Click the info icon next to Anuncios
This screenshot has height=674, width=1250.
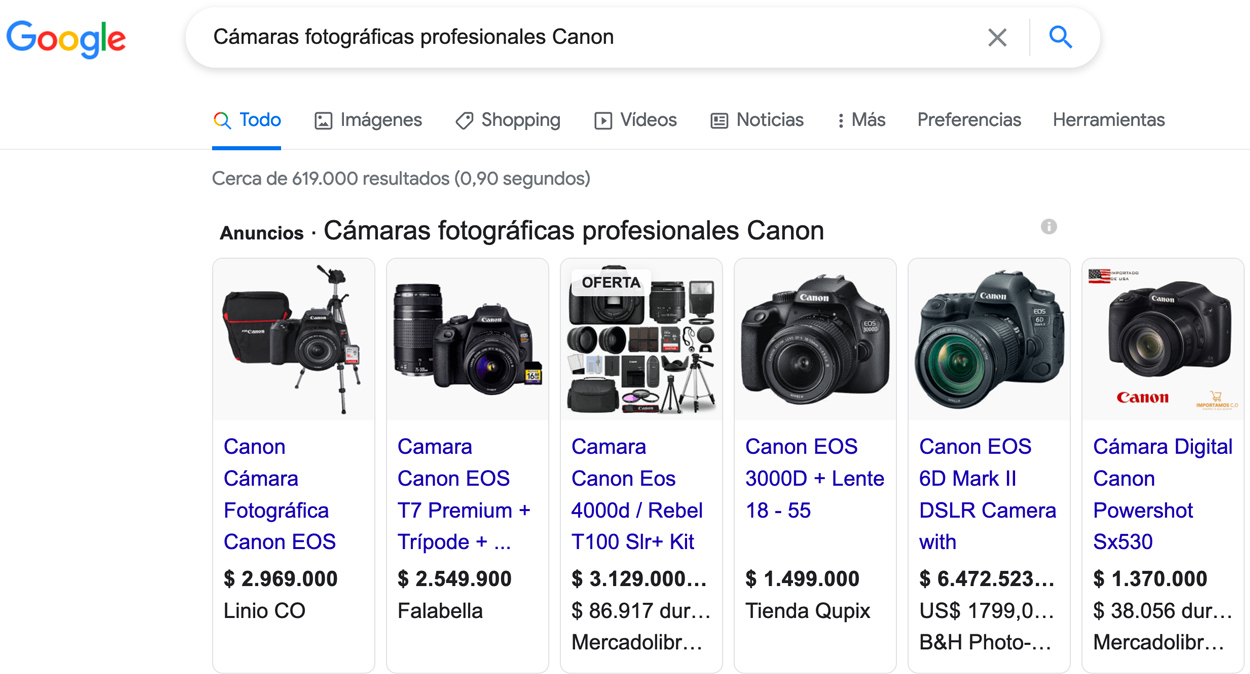[x=1048, y=227]
